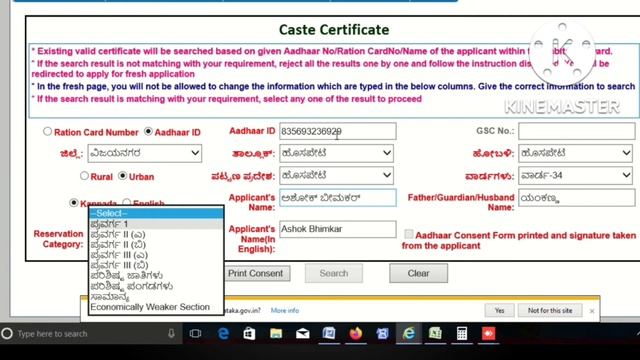Open the Calculator from the taskbar
This screenshot has width=640, height=360.
(462, 333)
